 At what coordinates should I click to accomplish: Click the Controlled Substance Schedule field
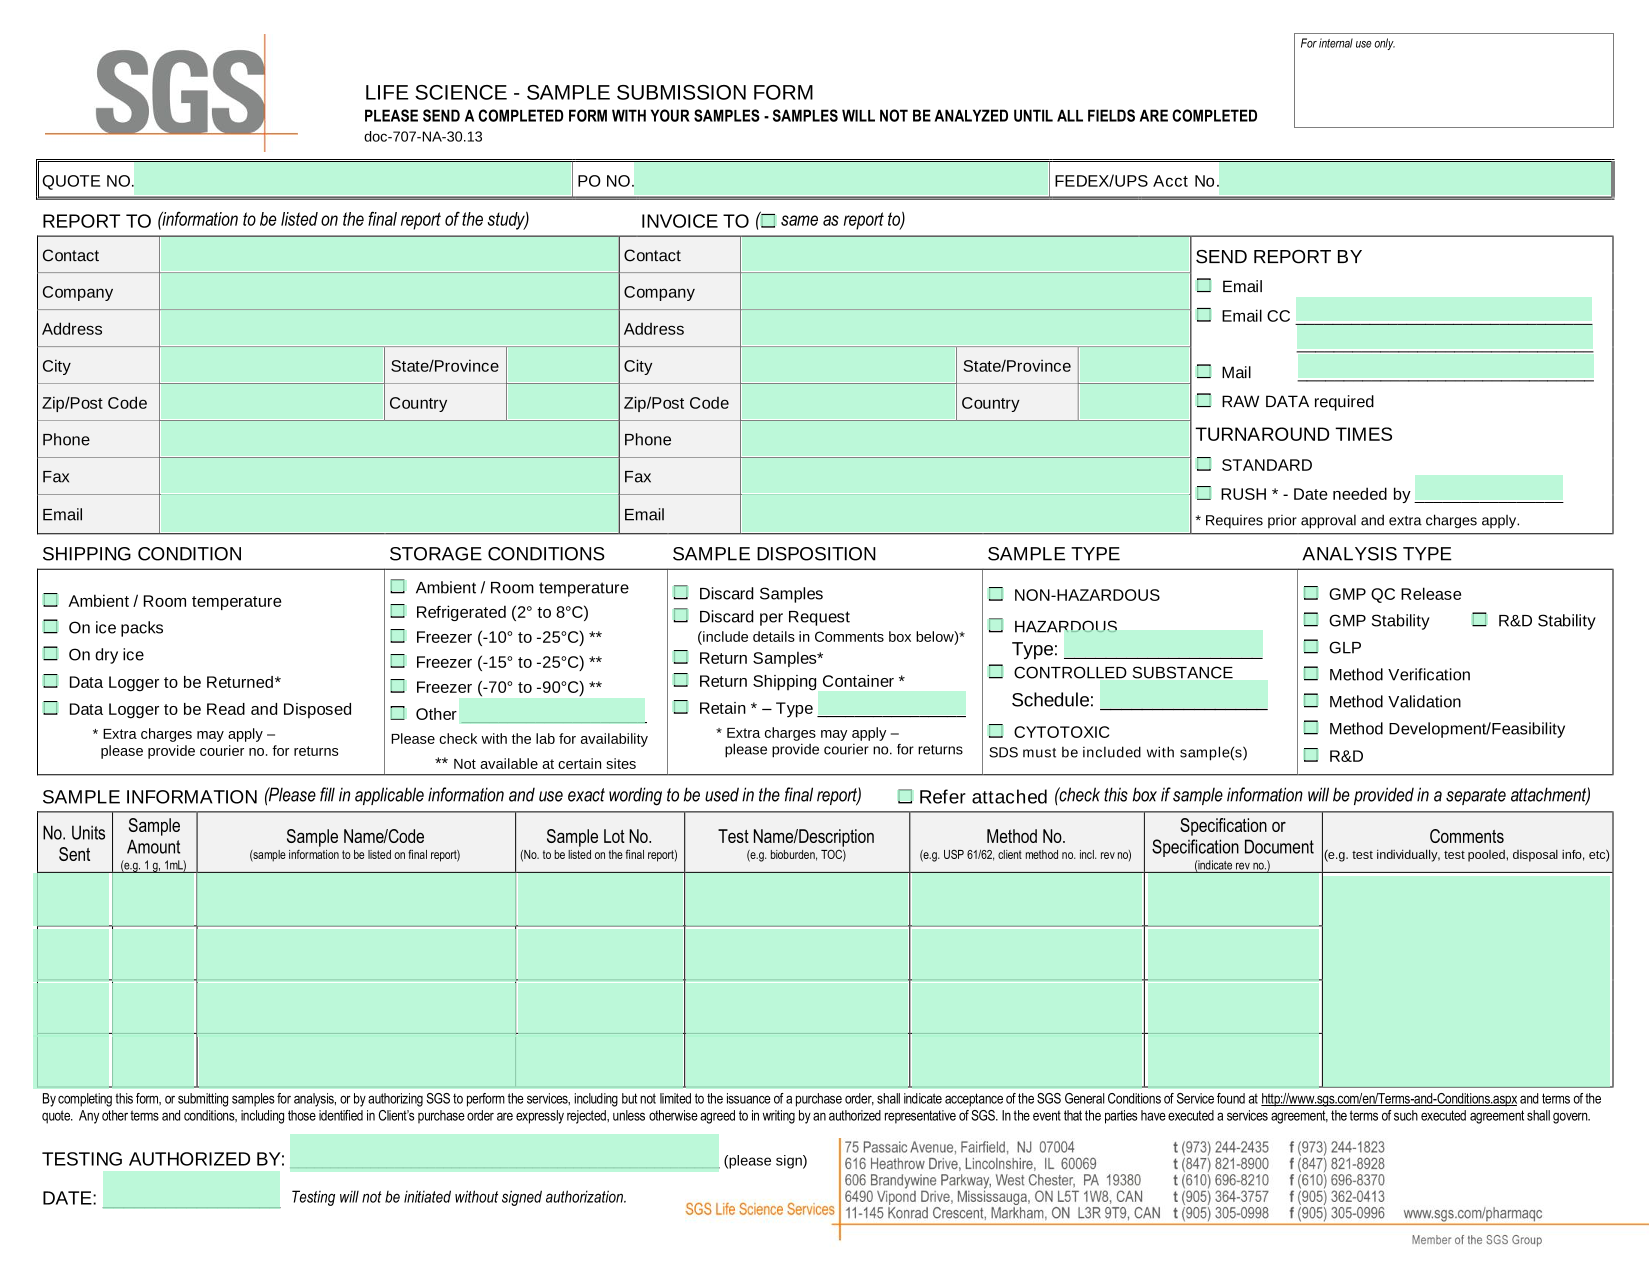(x=1183, y=695)
